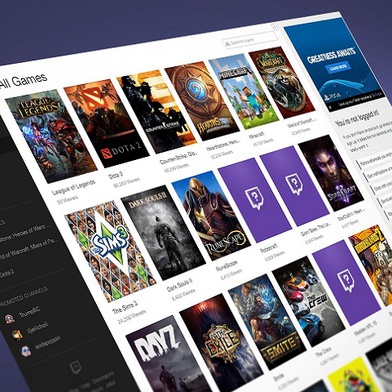Select the Path of Exile cover

(221, 343)
